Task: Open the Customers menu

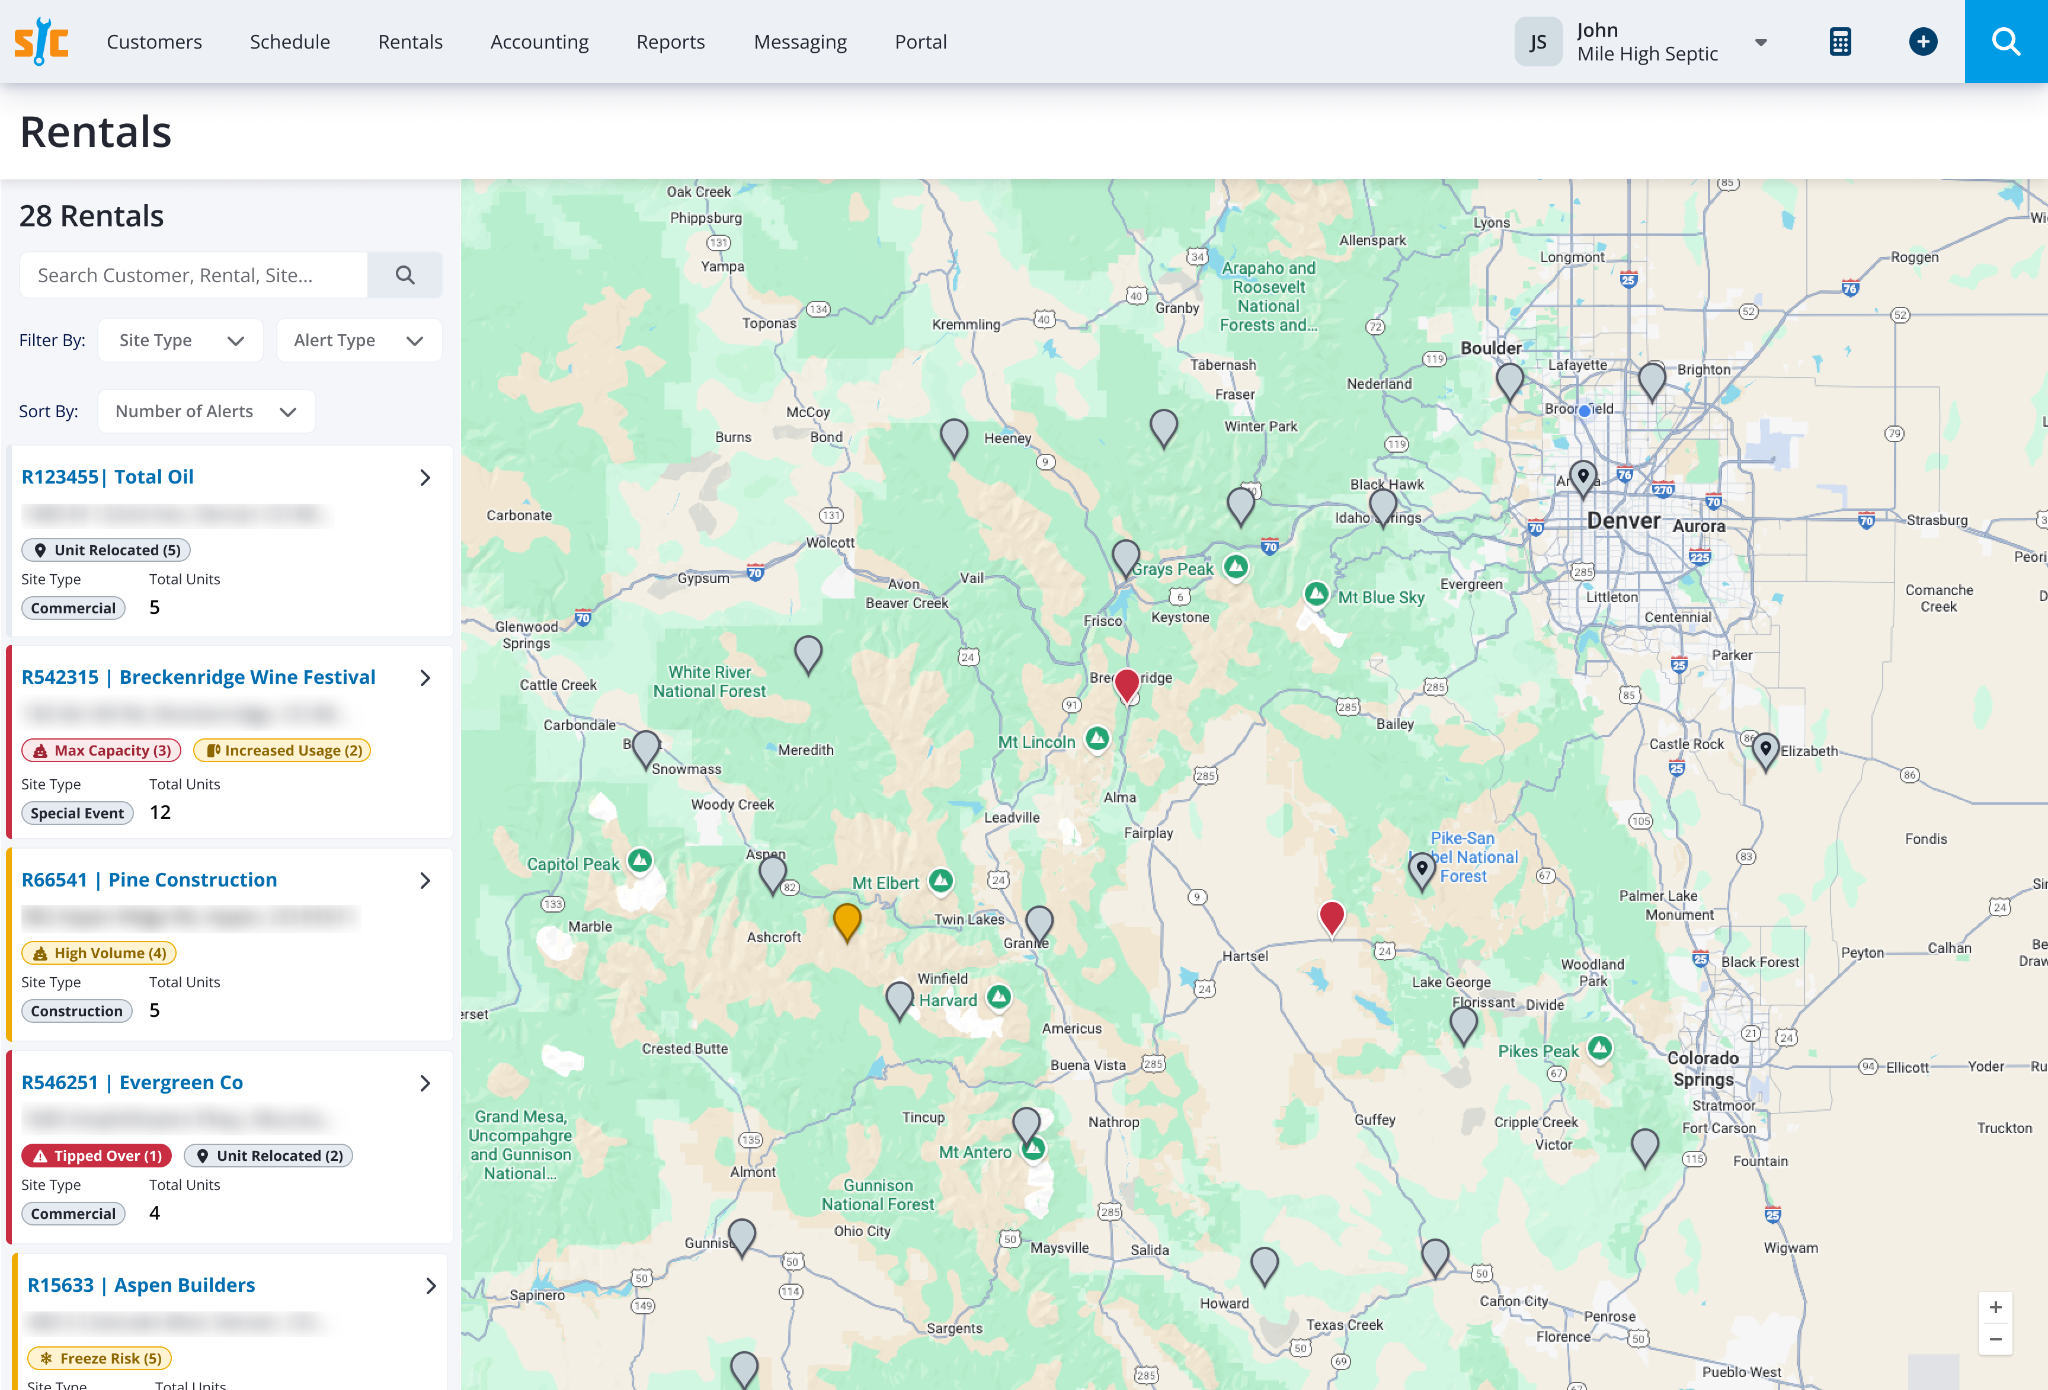Action: coord(154,42)
